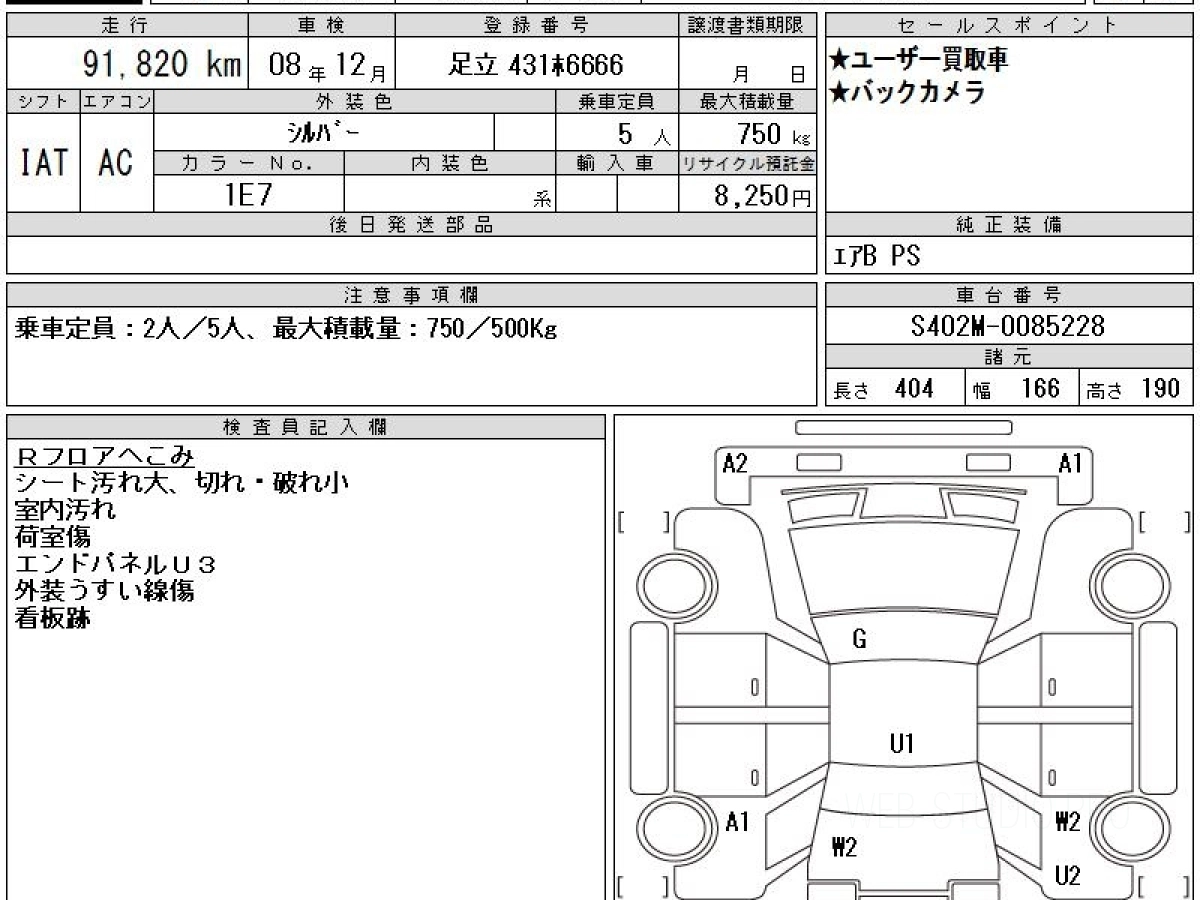Click the 登録番号 header
This screenshot has width=1200, height=900.
click(537, 25)
